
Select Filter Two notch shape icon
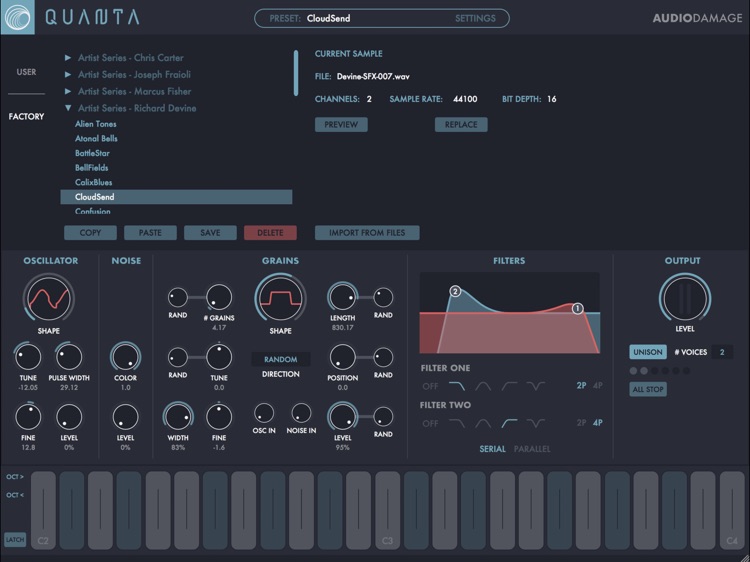[x=536, y=423]
